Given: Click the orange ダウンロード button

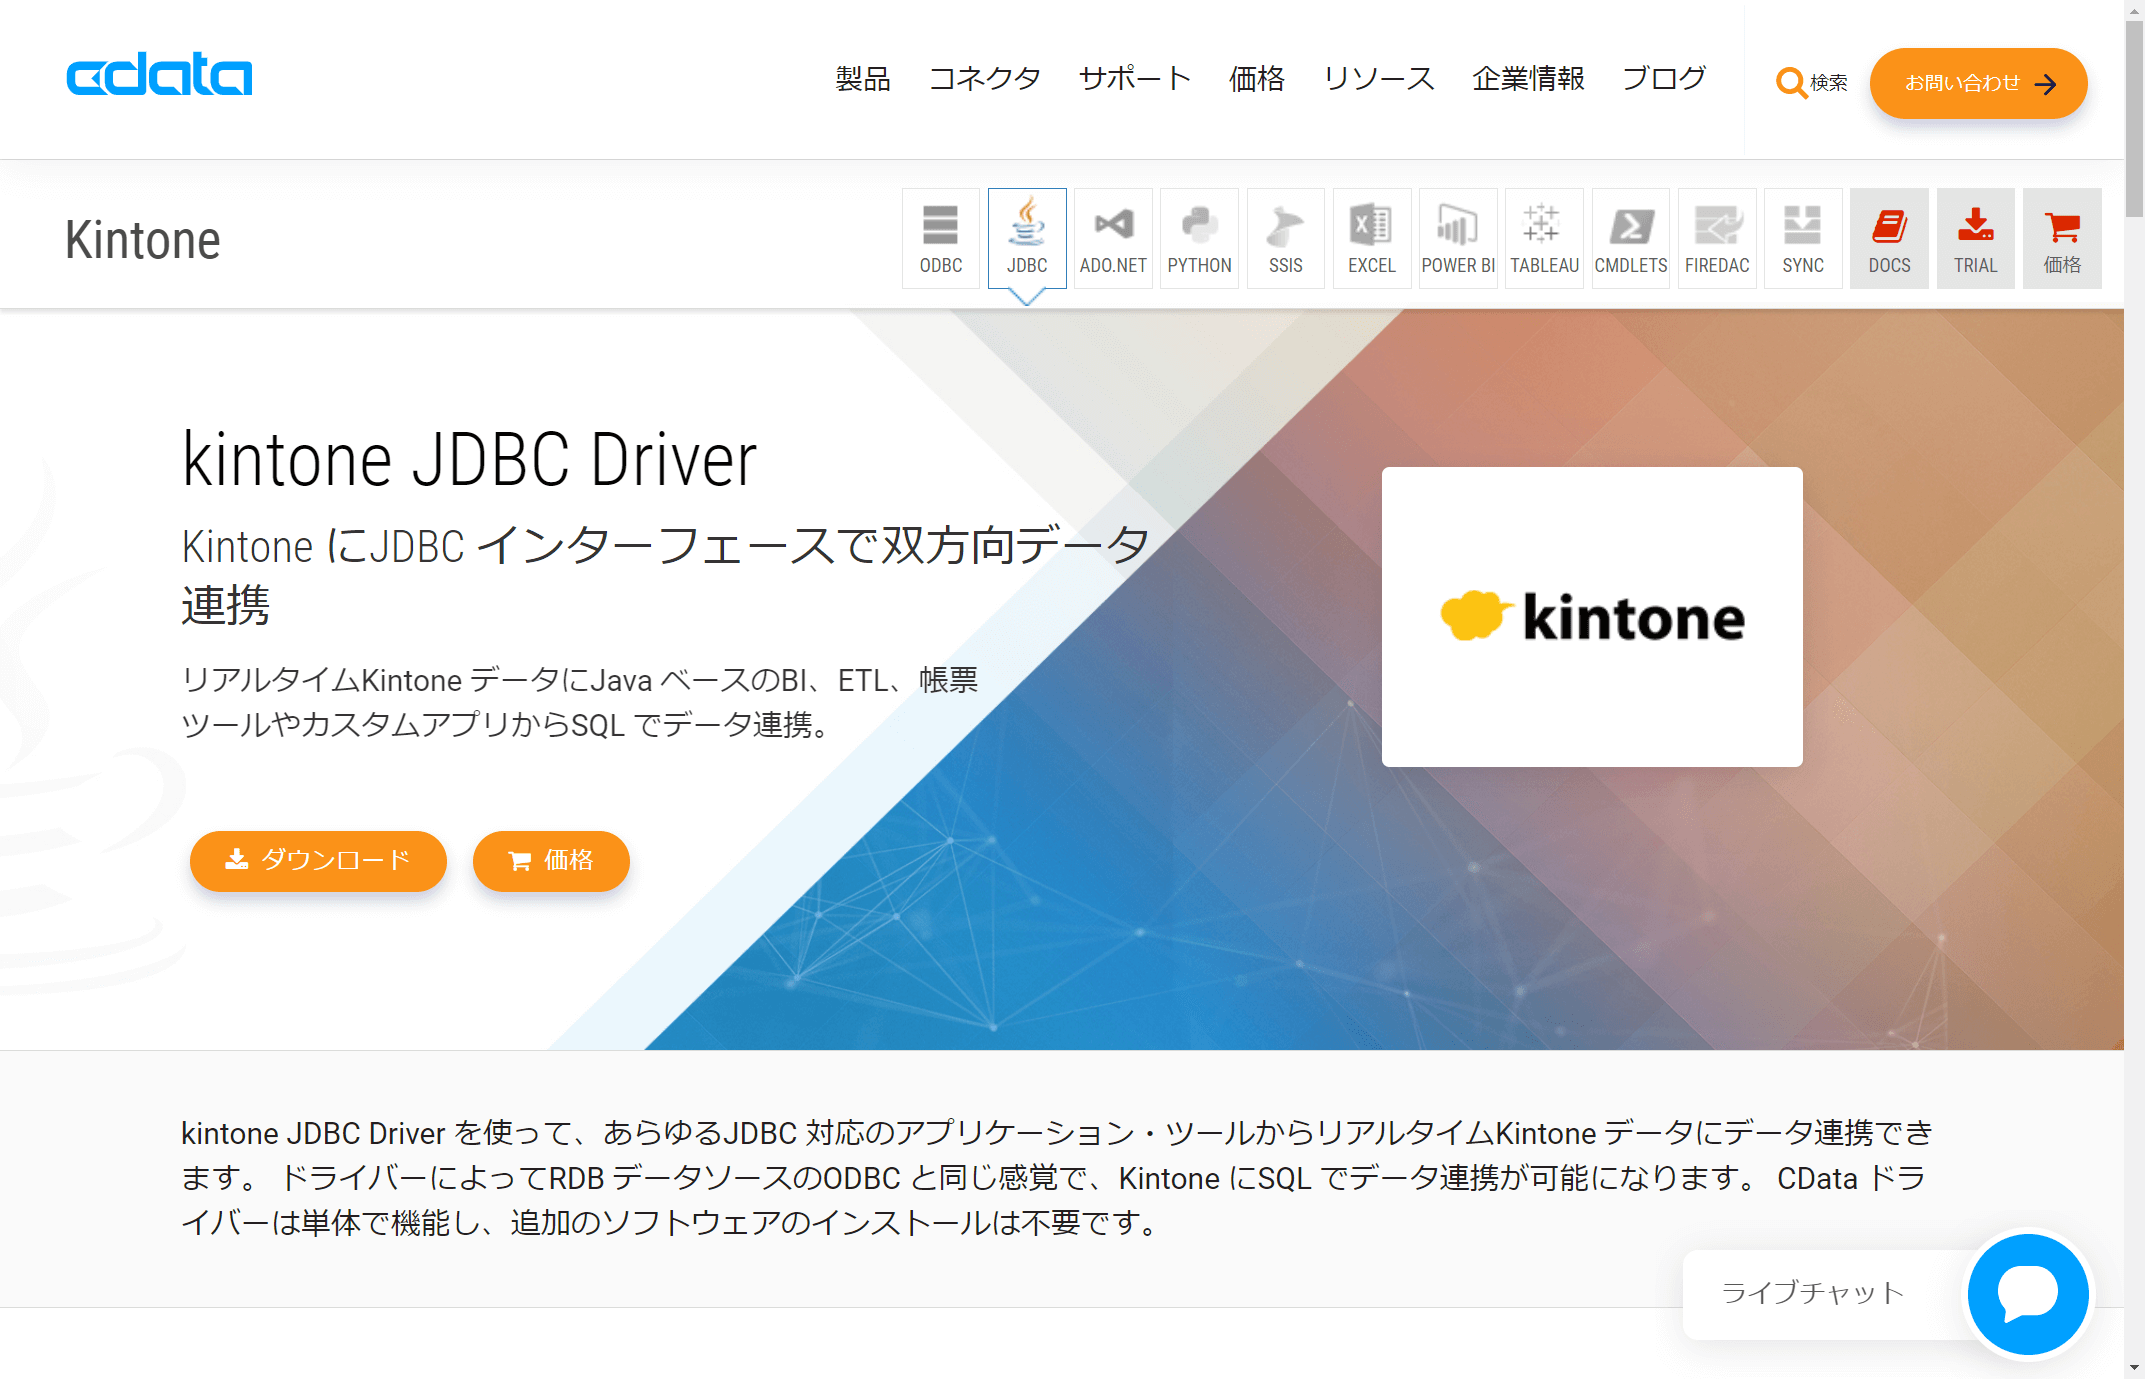Looking at the screenshot, I should (x=318, y=860).
